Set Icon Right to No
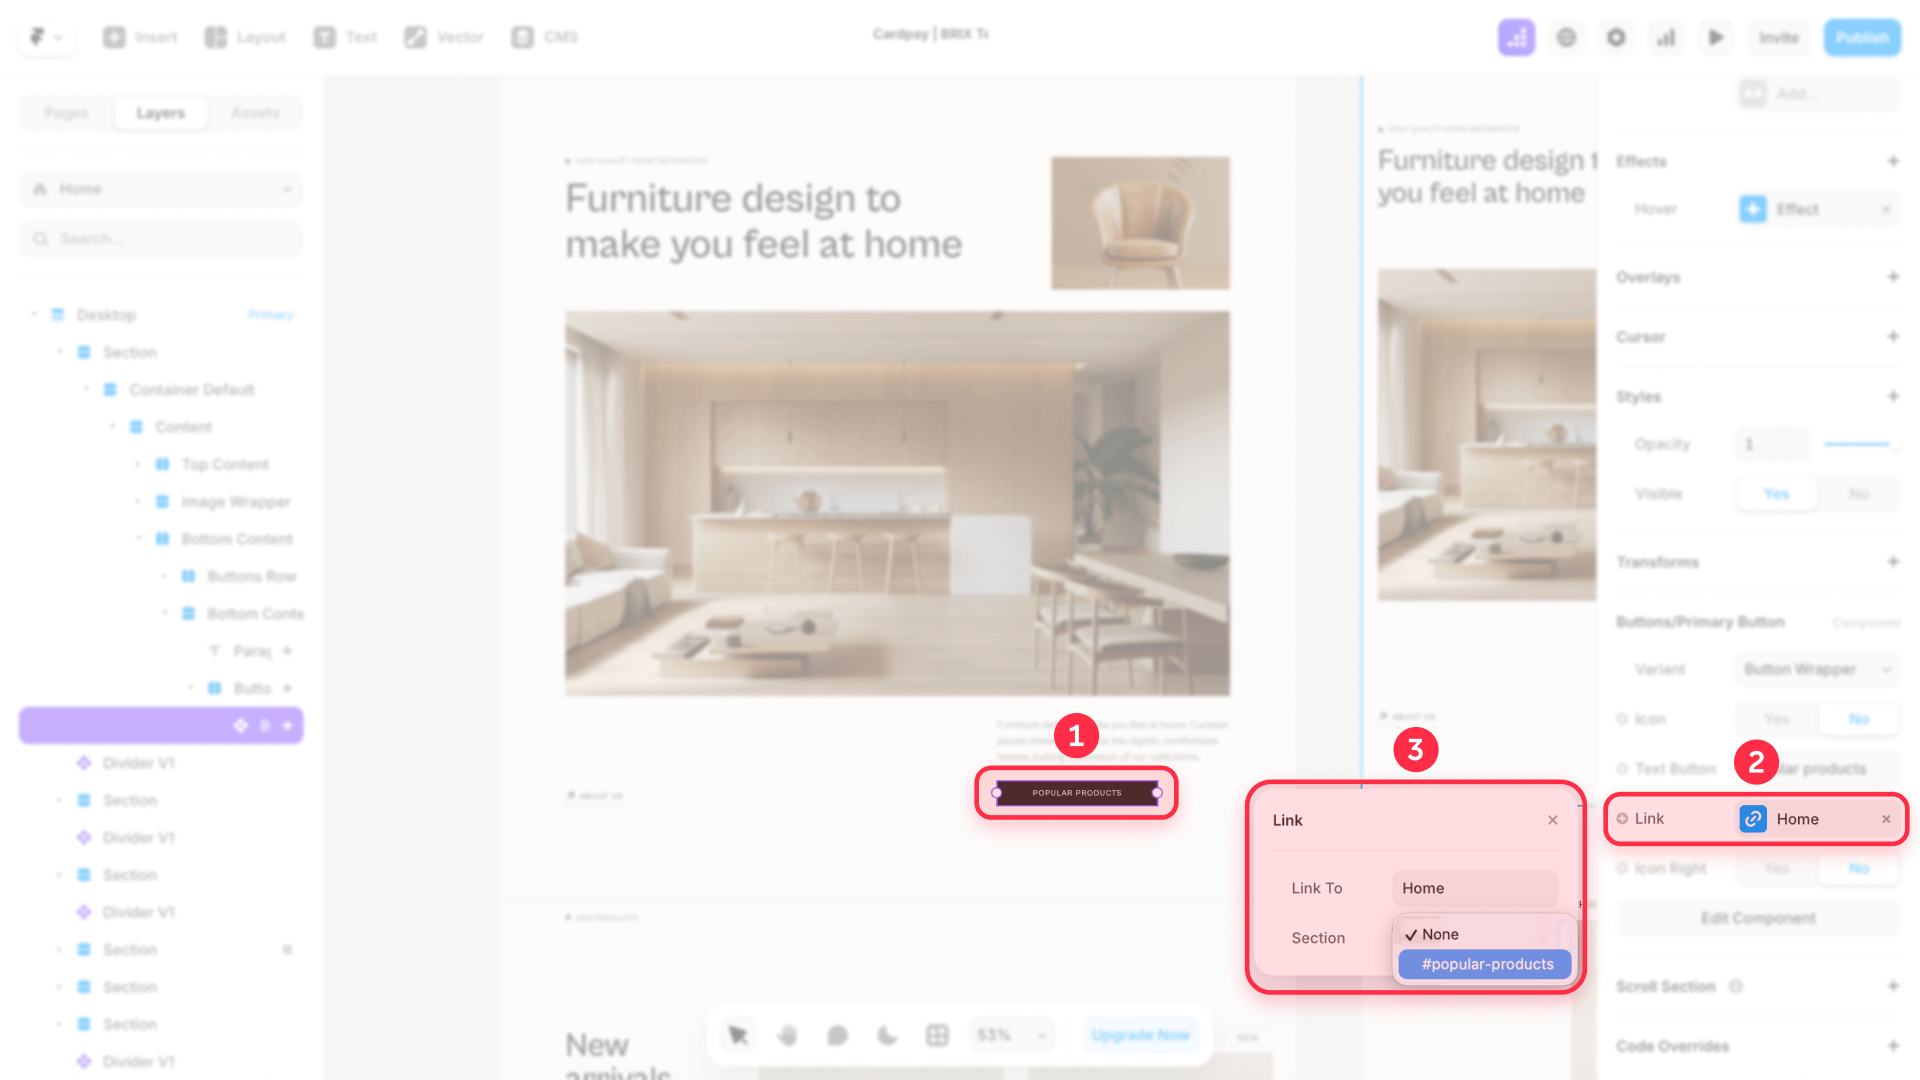The height and width of the screenshot is (1080, 1920). 1859,869
